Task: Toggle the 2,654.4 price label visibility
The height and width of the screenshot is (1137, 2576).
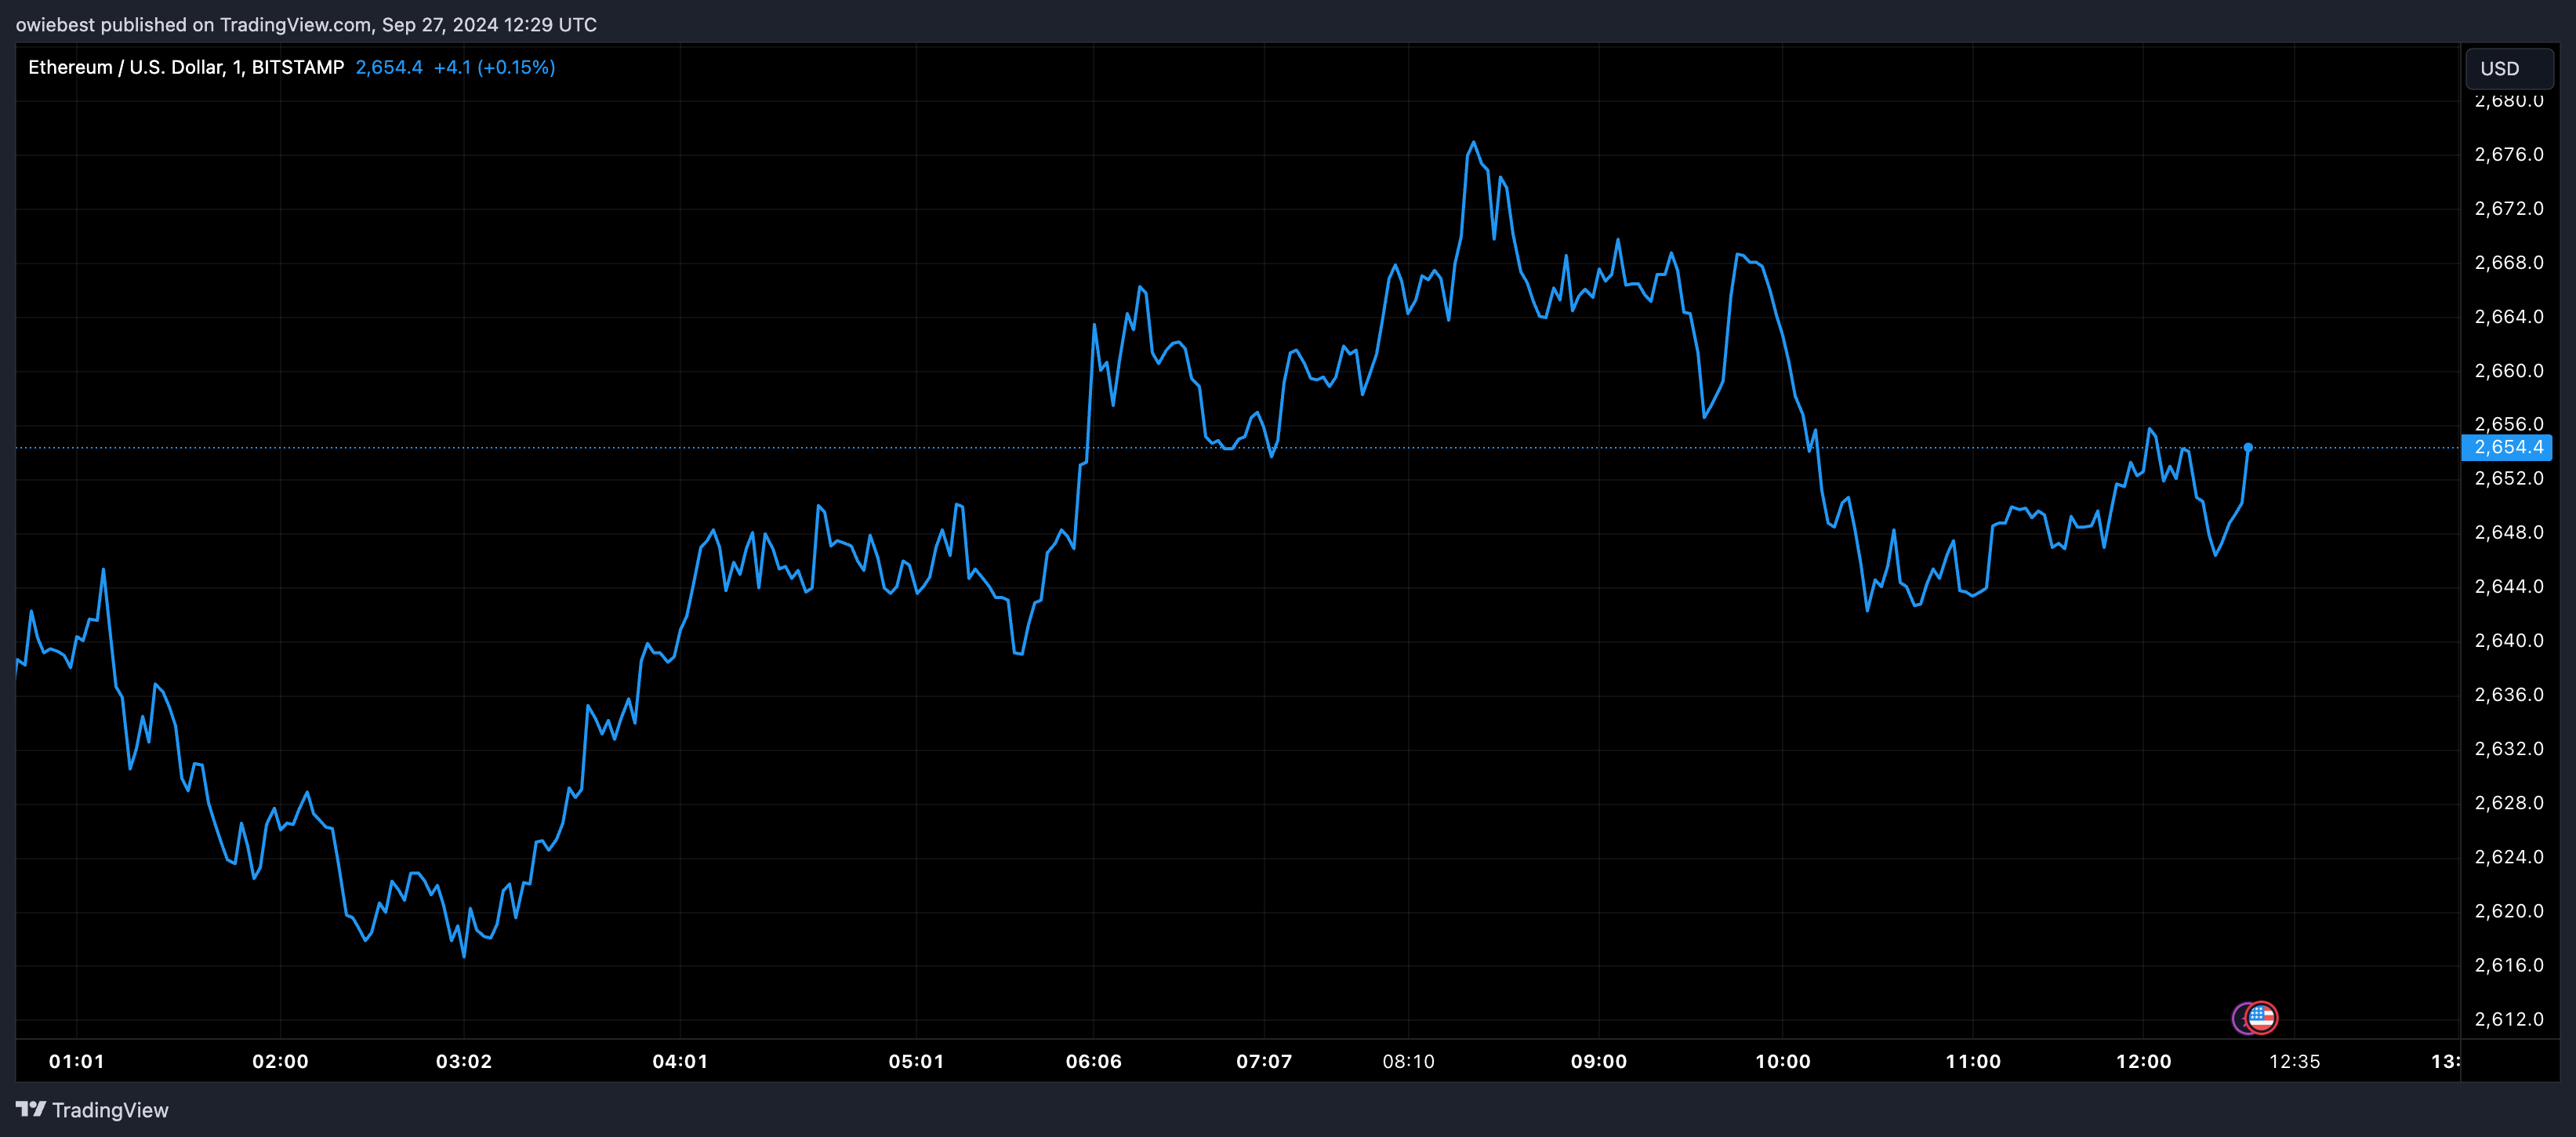Action: 2504,448
